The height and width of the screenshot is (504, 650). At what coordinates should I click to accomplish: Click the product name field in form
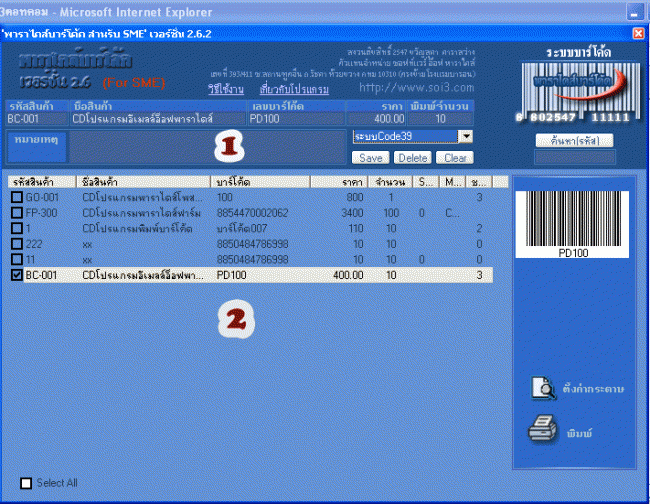[x=158, y=119]
